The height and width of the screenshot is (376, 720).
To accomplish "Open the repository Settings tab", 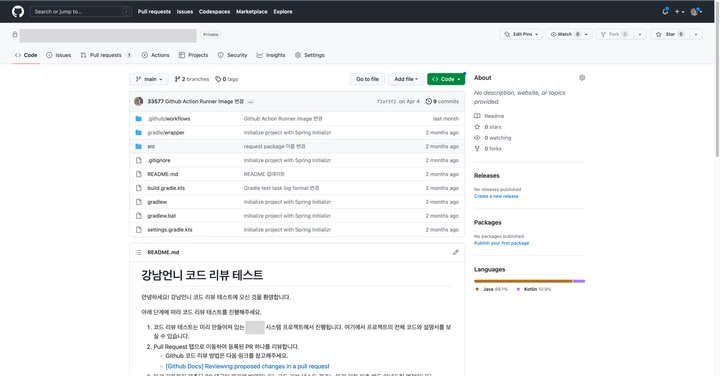I will coord(309,55).
